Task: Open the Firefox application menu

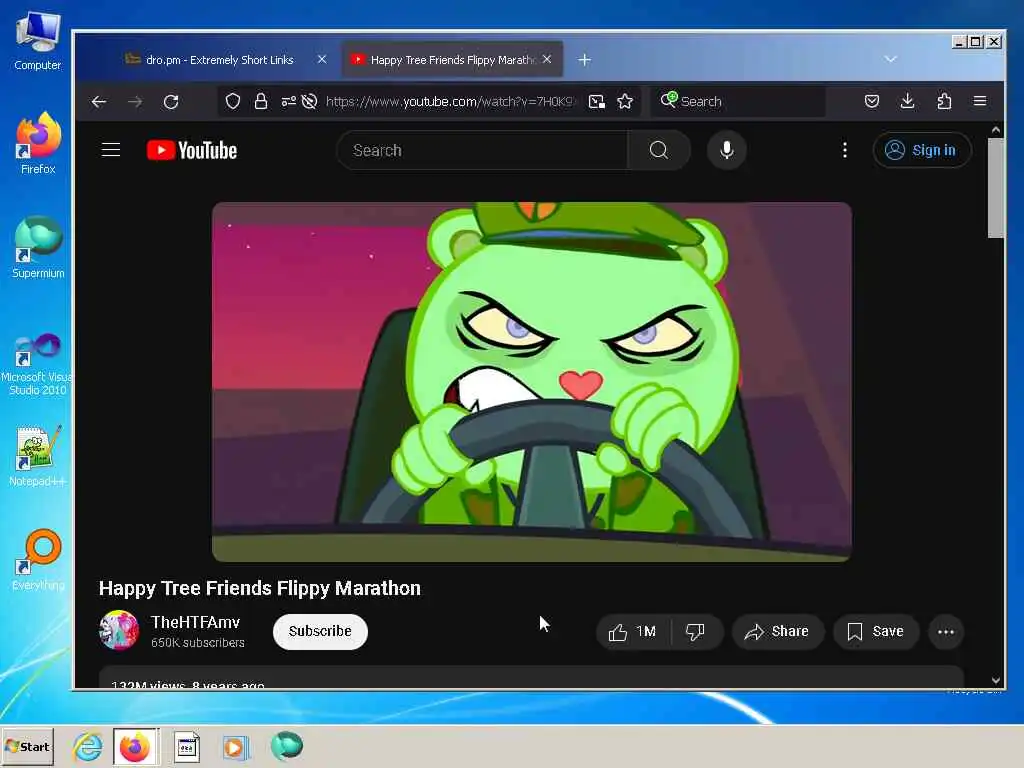Action: 980,101
